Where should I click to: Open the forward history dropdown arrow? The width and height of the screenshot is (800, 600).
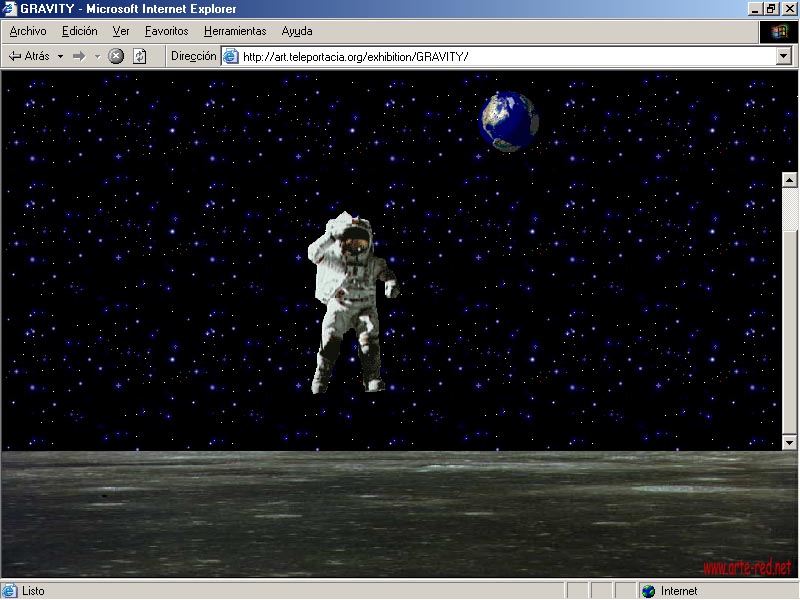pyautogui.click(x=97, y=57)
